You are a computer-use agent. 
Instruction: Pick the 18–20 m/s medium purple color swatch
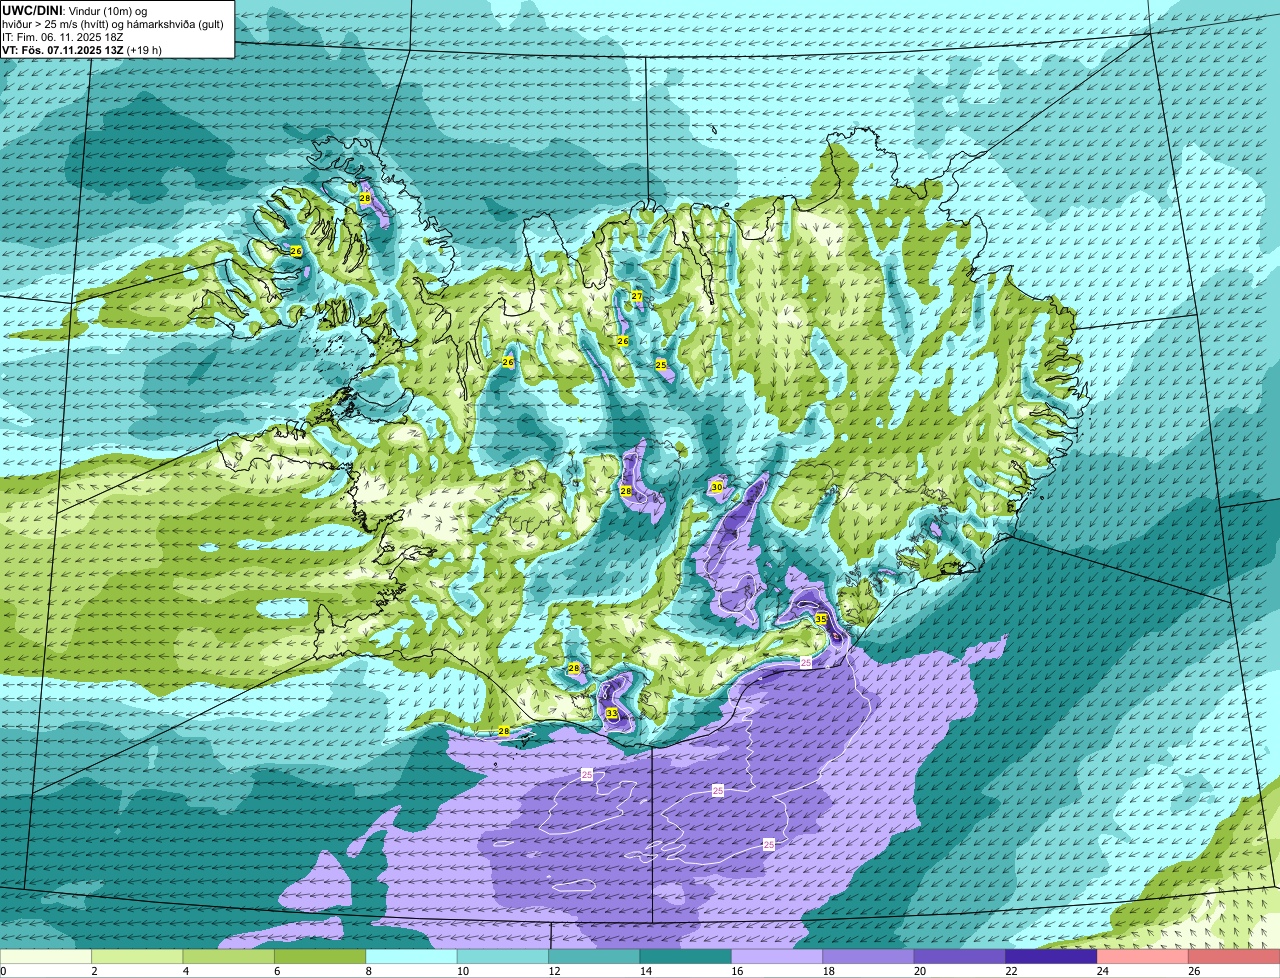click(x=868, y=957)
